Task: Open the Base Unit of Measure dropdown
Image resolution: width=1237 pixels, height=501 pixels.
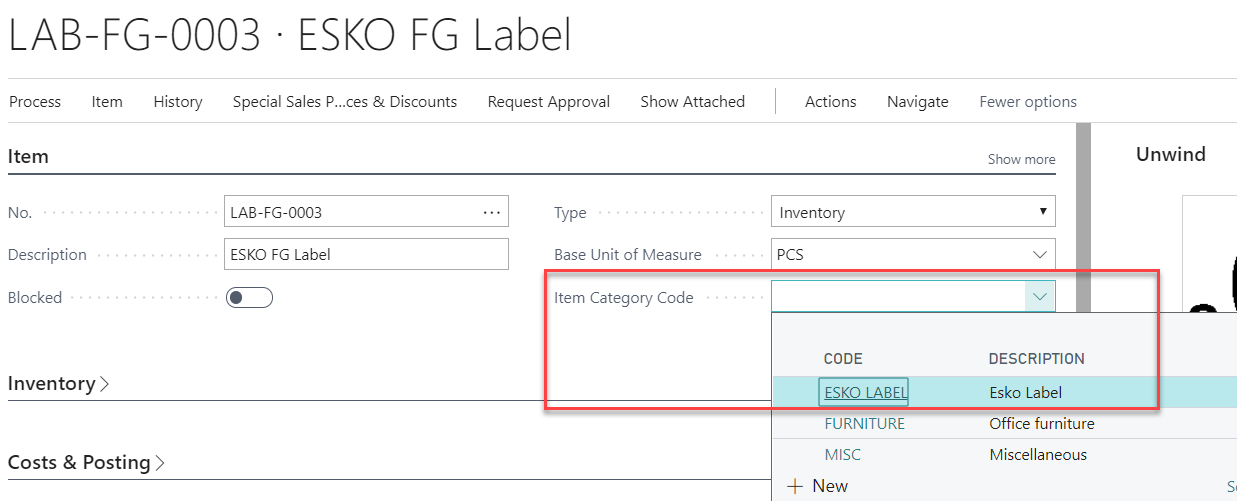Action: point(1040,255)
